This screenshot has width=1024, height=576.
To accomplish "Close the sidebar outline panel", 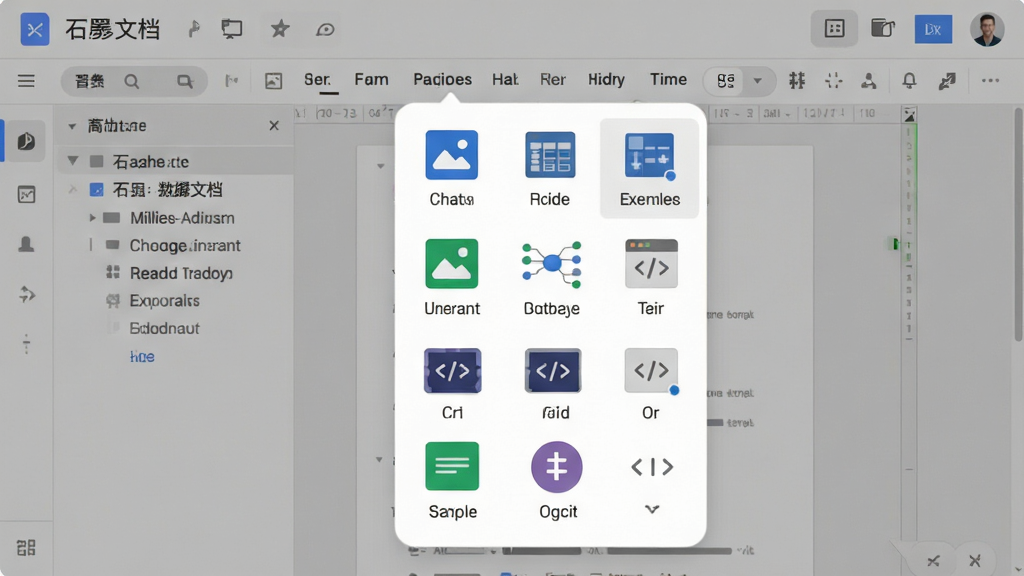I will (274, 125).
